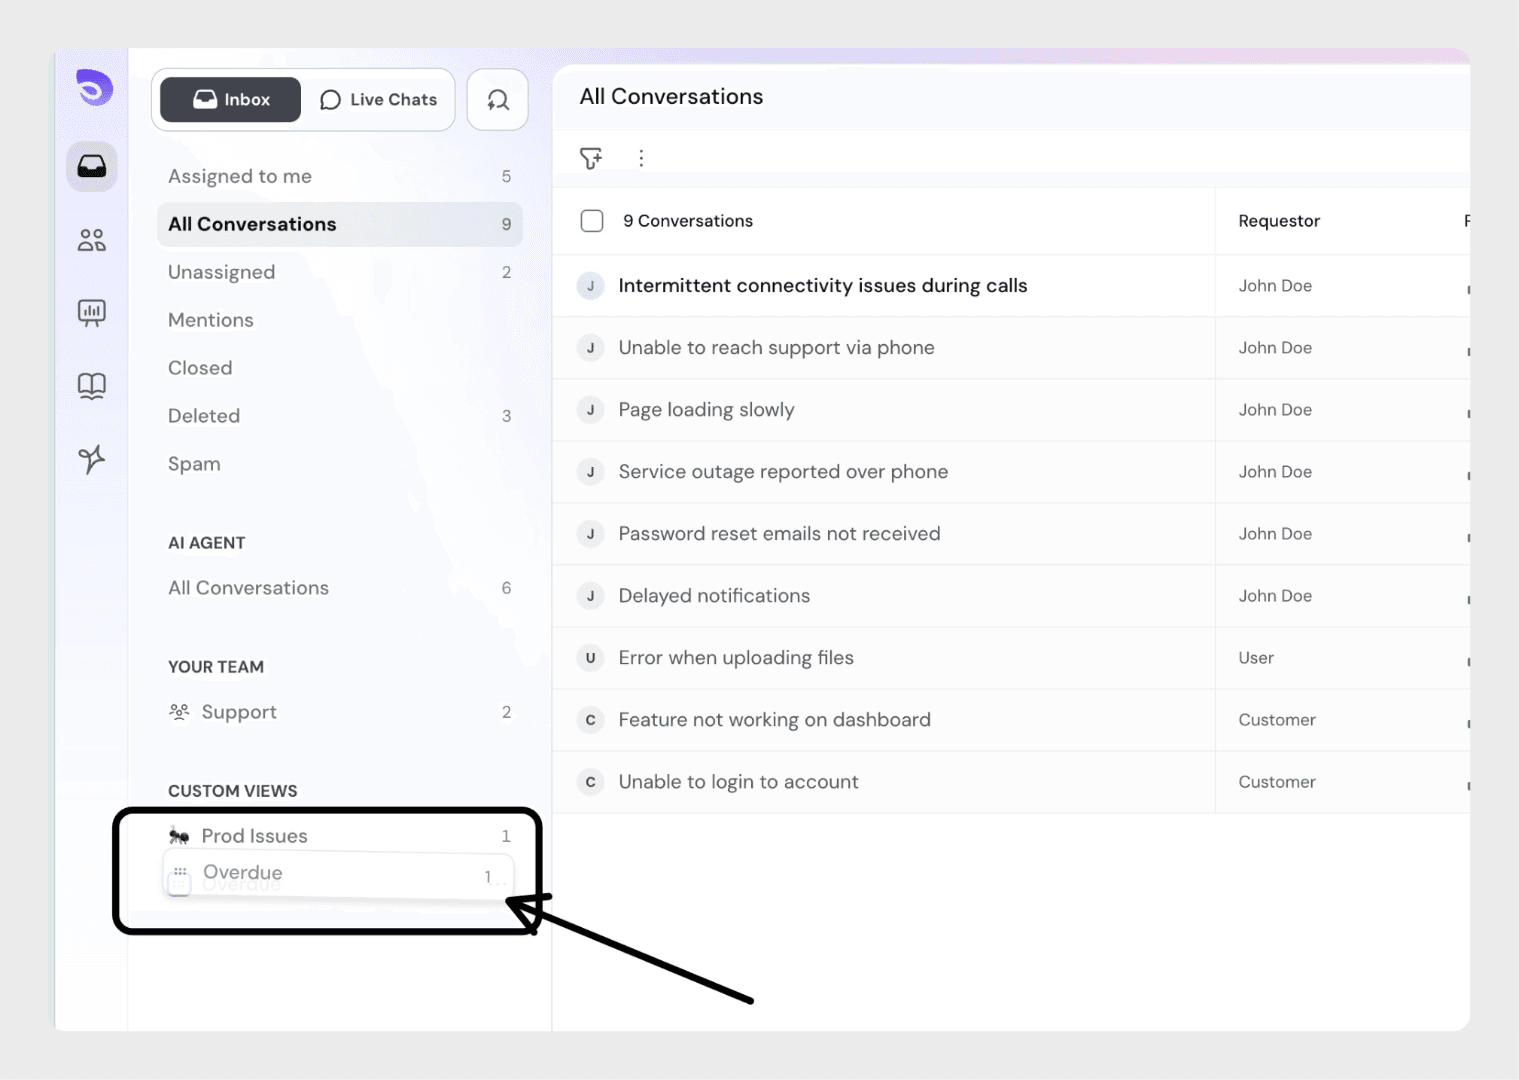Open the Support team inbox
This screenshot has width=1519, height=1080.
(239, 712)
